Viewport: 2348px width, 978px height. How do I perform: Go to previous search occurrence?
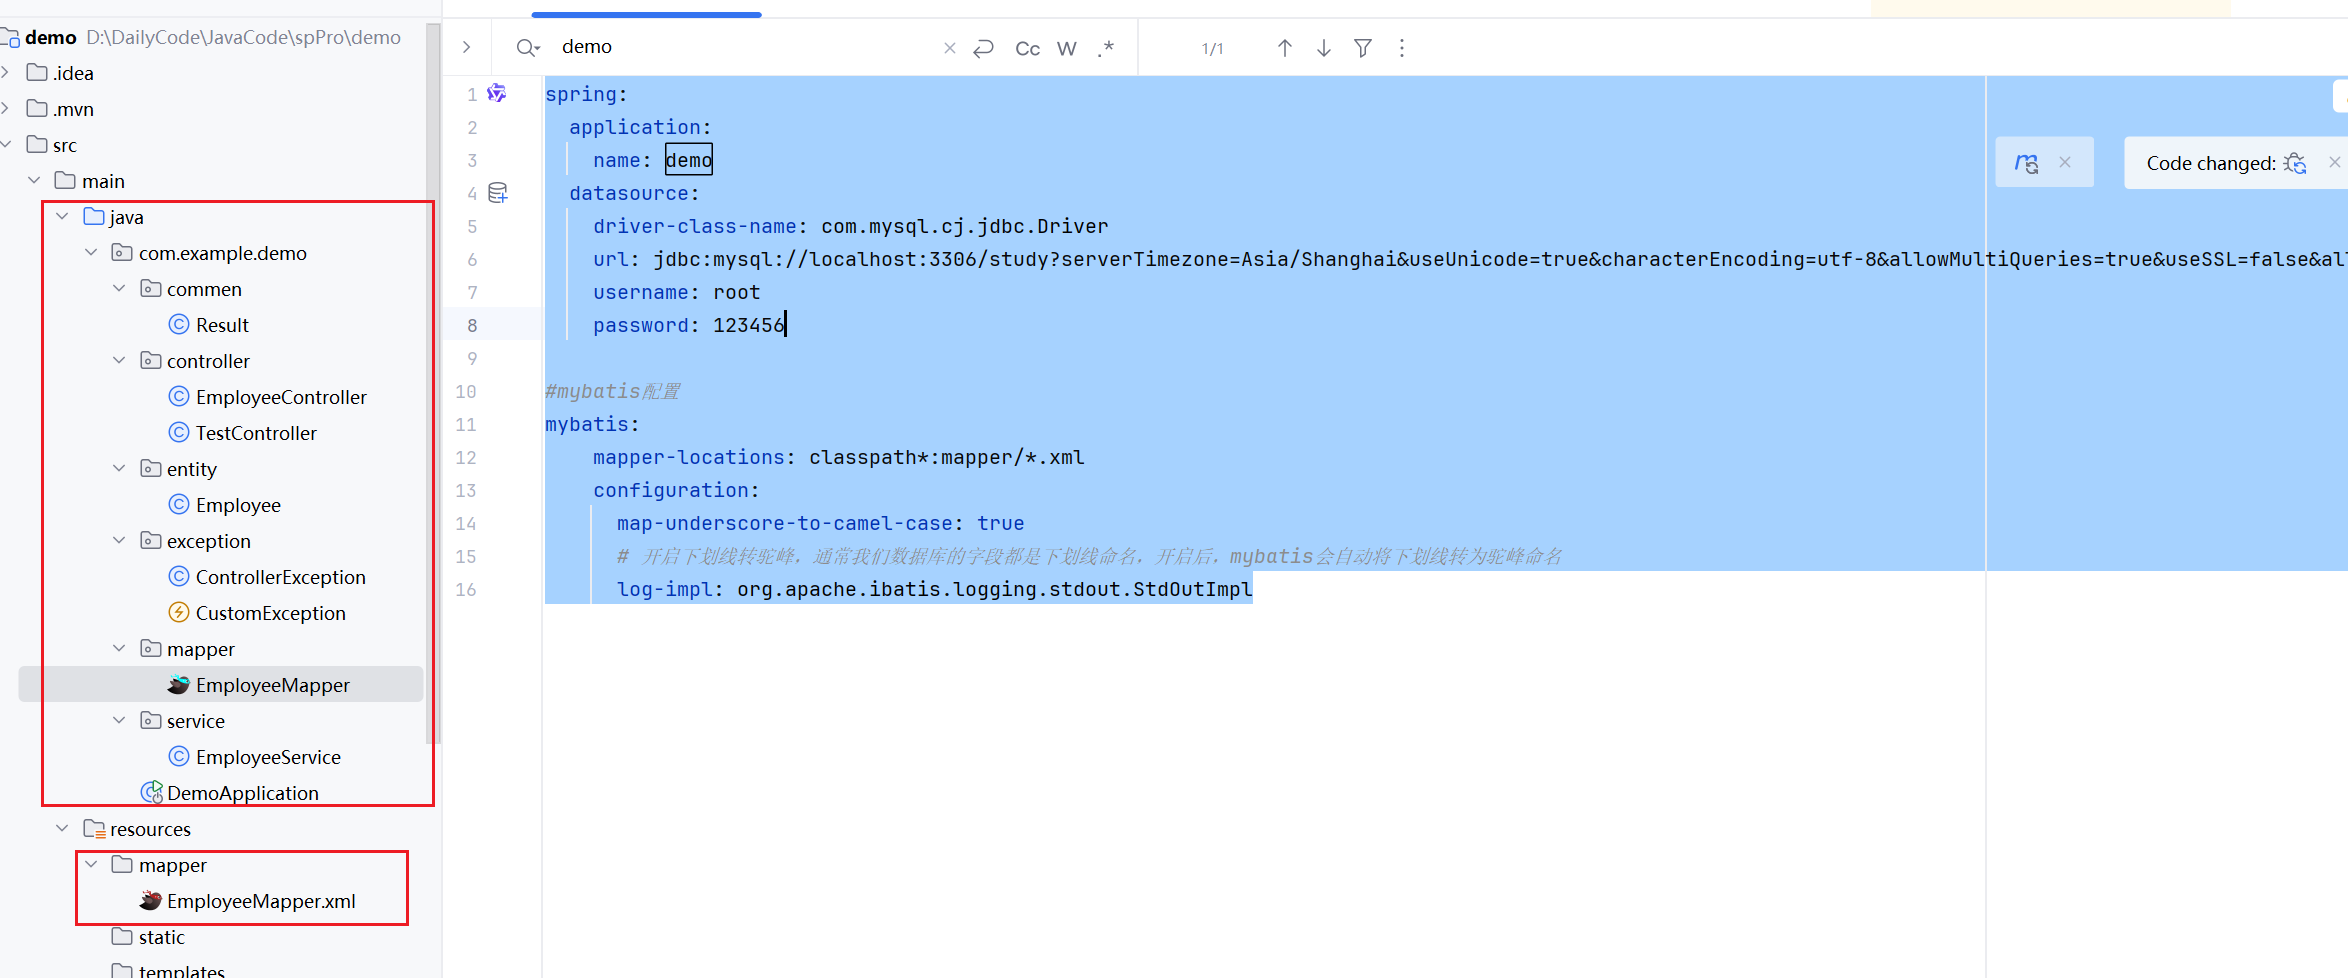(1285, 48)
